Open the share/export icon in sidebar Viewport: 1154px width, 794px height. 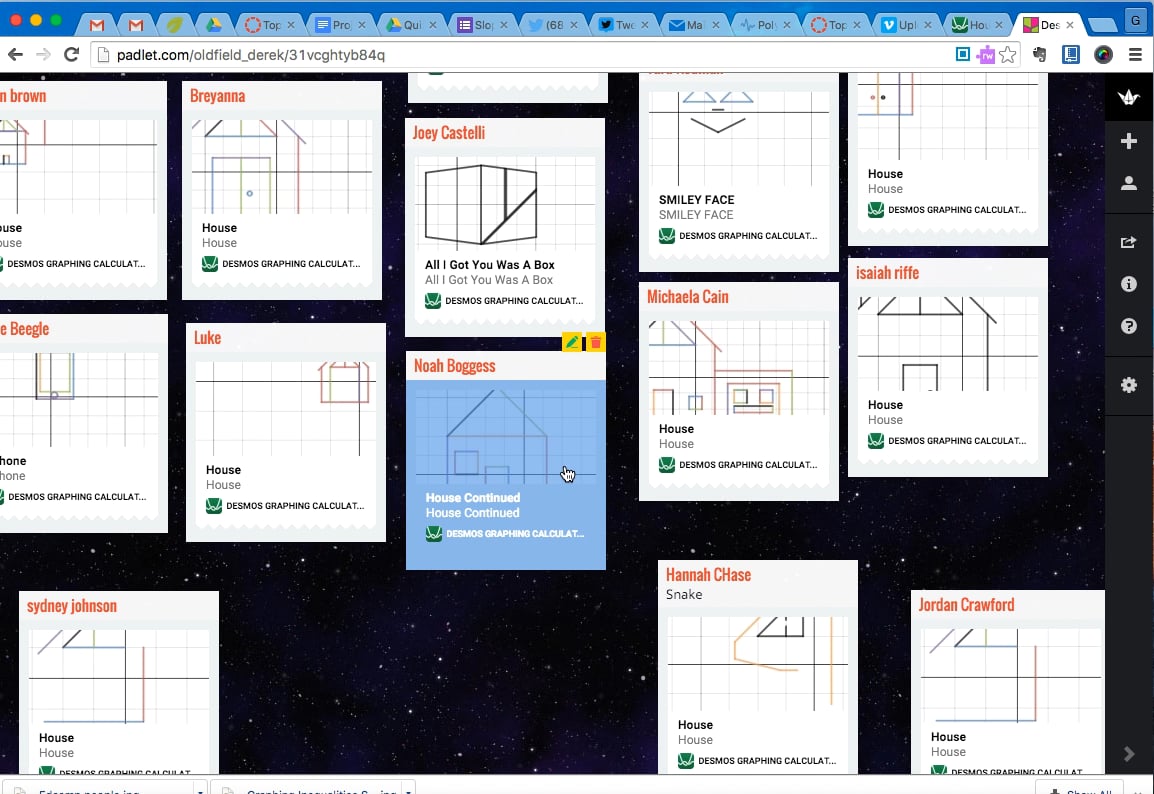1128,242
